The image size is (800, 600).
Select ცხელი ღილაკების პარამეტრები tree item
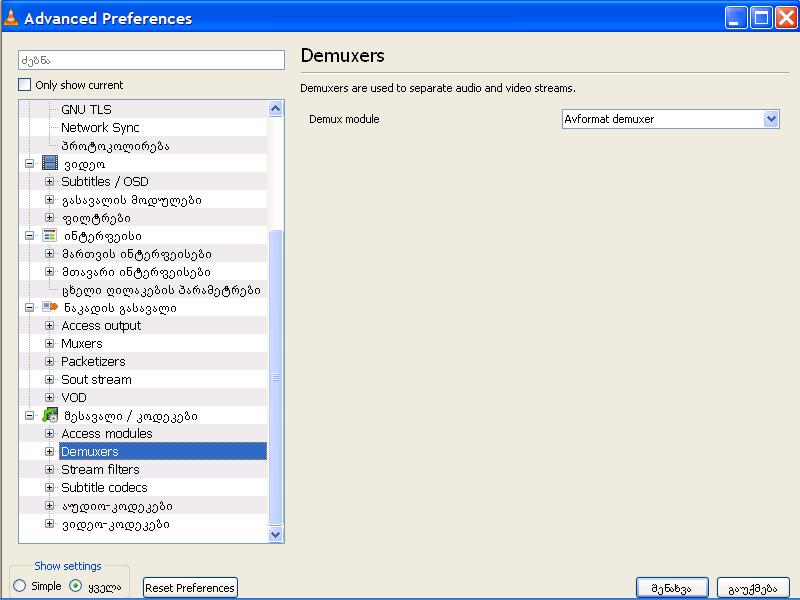[x=161, y=290]
